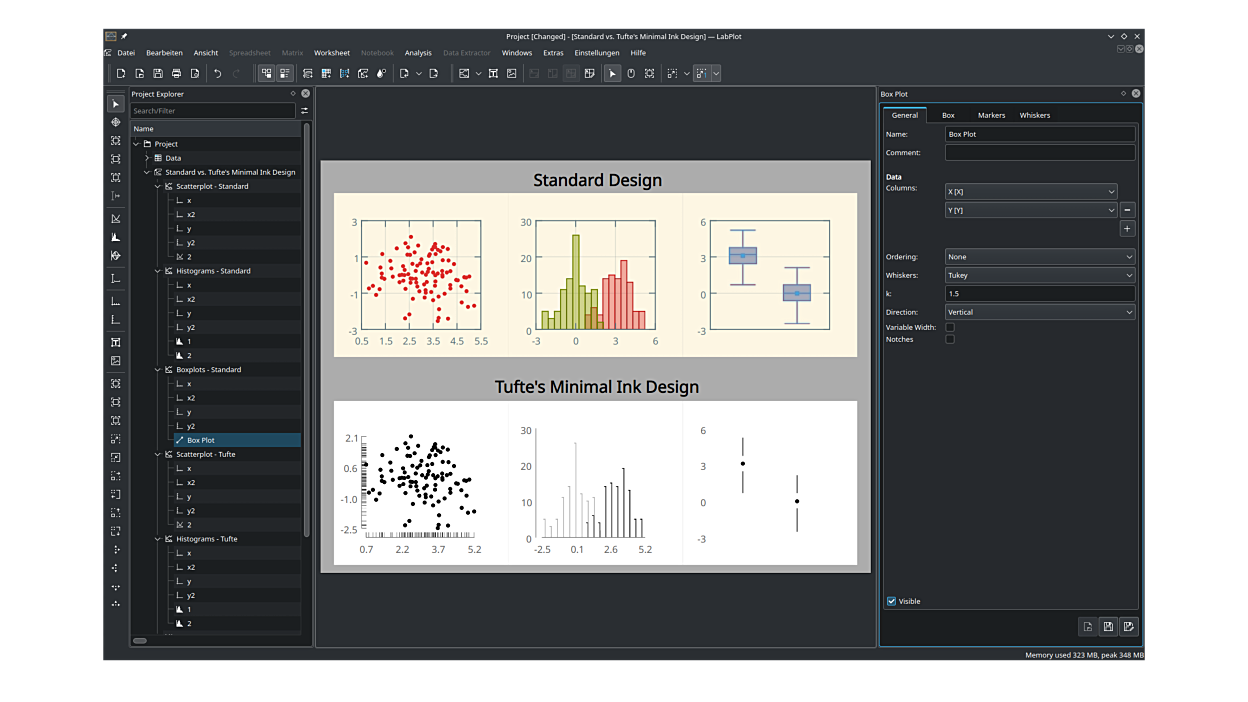1248x702 pixels.
Task: Select the crosshair tool in left sidebar
Action: coord(116,122)
